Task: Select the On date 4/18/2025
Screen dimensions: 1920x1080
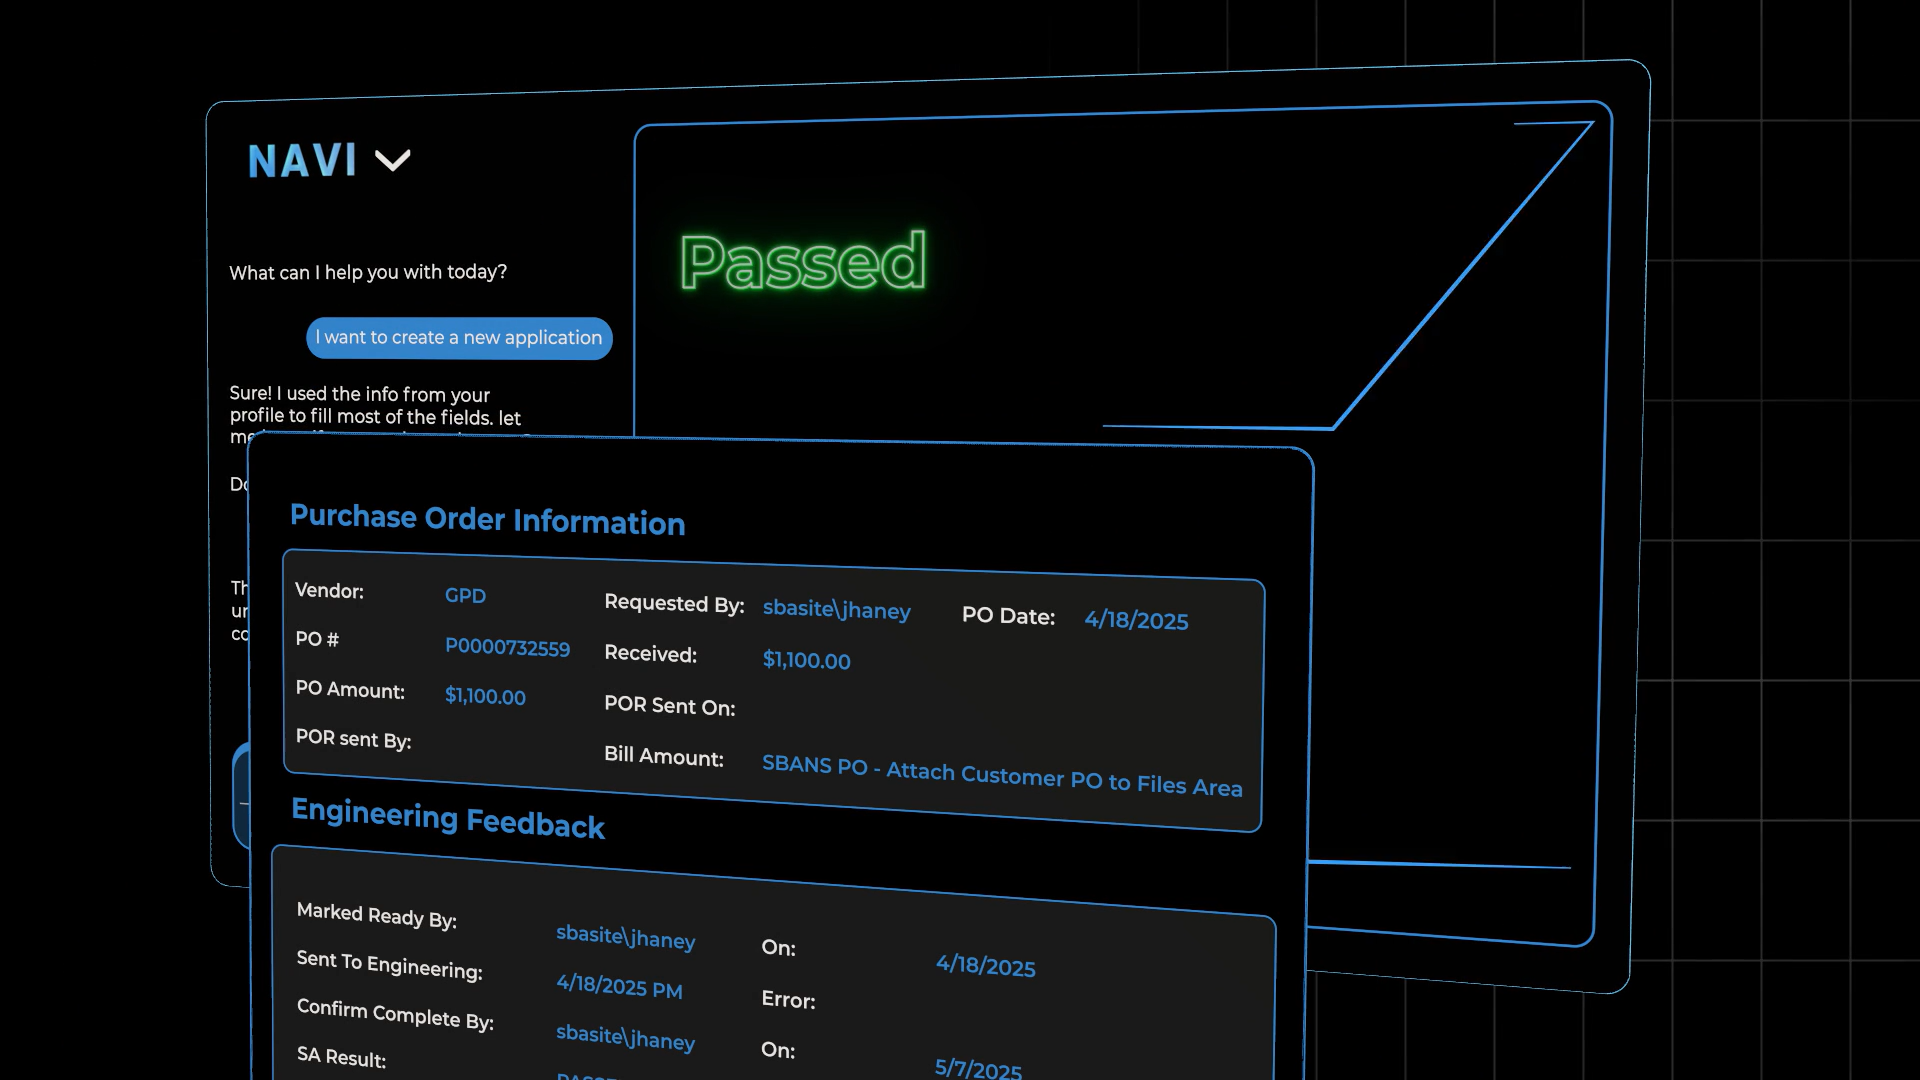Action: click(x=985, y=966)
